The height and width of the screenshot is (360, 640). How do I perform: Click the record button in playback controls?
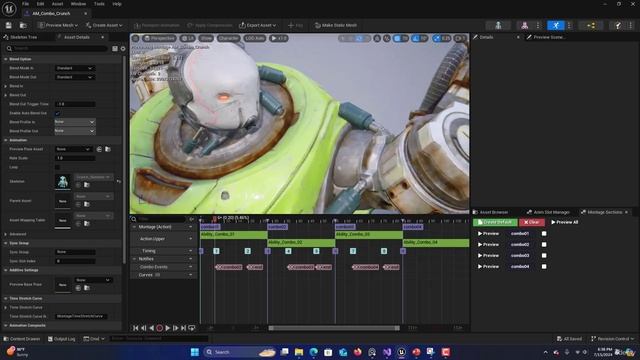[160, 328]
